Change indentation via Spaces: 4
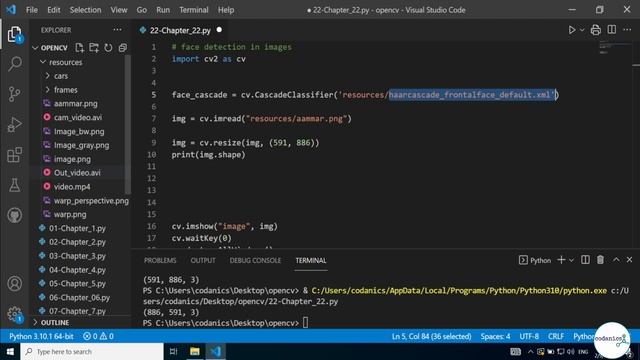640x360 pixels. click(x=495, y=336)
